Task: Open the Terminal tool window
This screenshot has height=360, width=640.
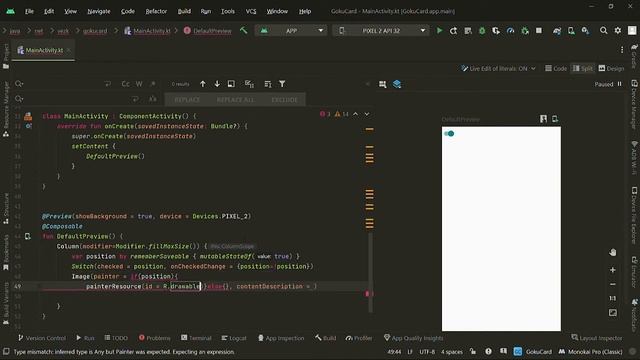Action: pyautogui.click(x=196, y=338)
